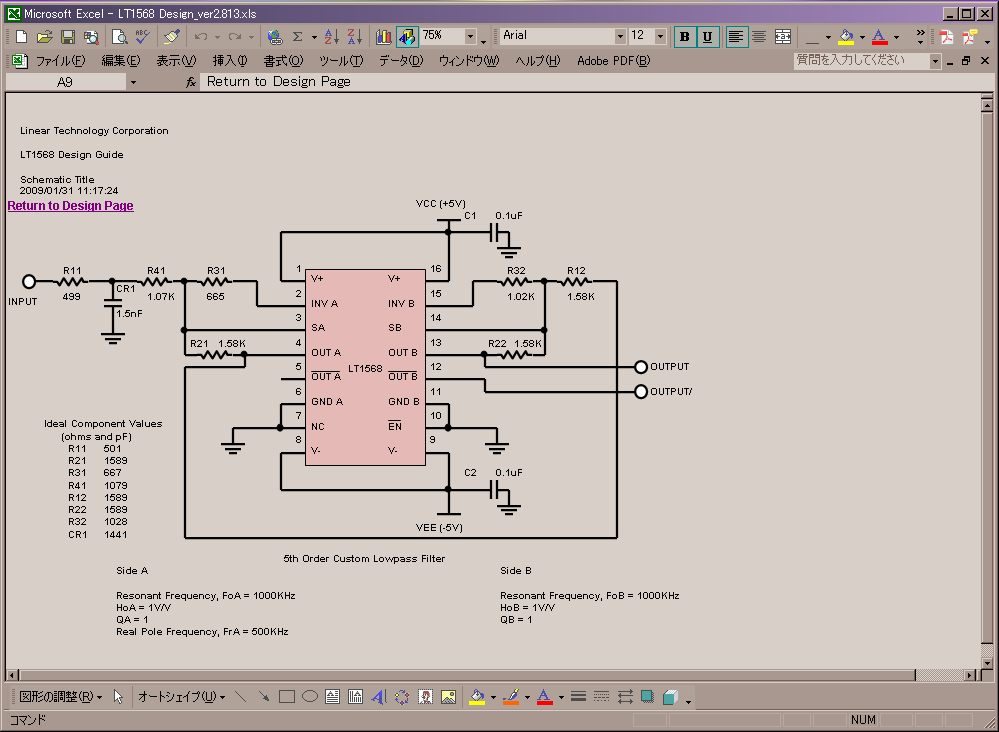Click the Undo button
This screenshot has width=999, height=732.
pos(201,36)
